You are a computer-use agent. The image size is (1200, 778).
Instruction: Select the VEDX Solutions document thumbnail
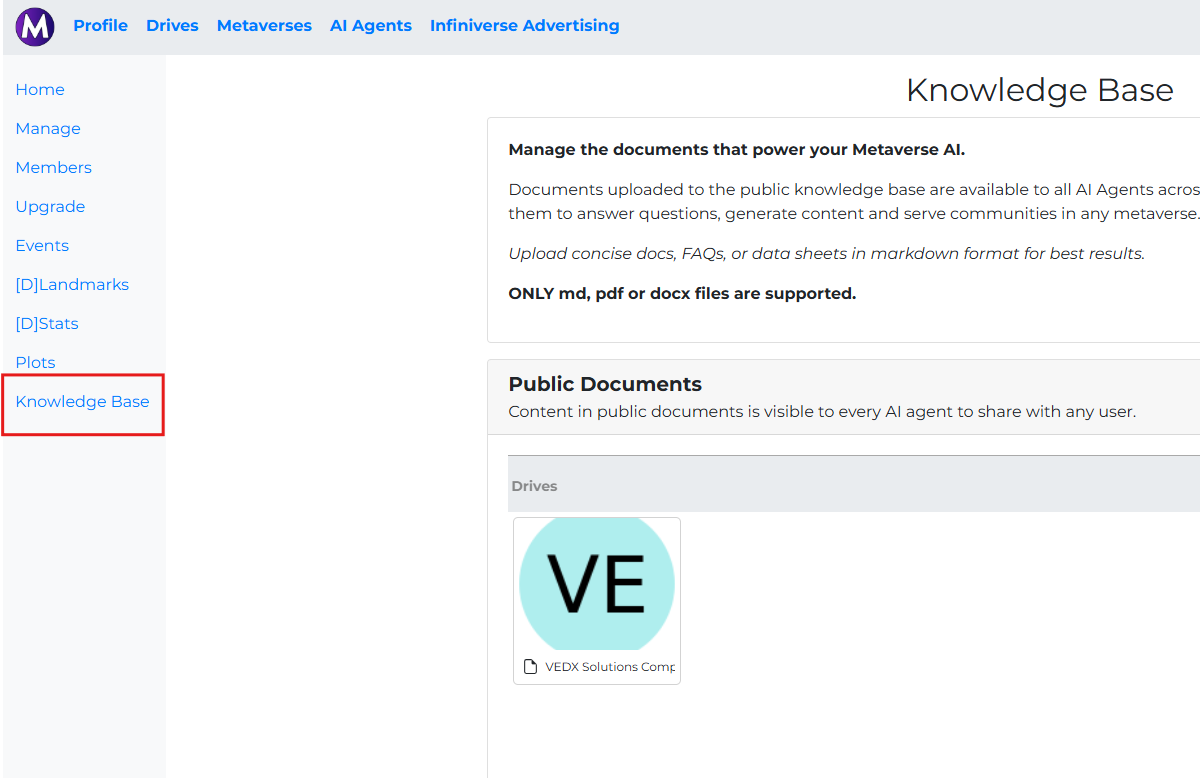point(597,600)
